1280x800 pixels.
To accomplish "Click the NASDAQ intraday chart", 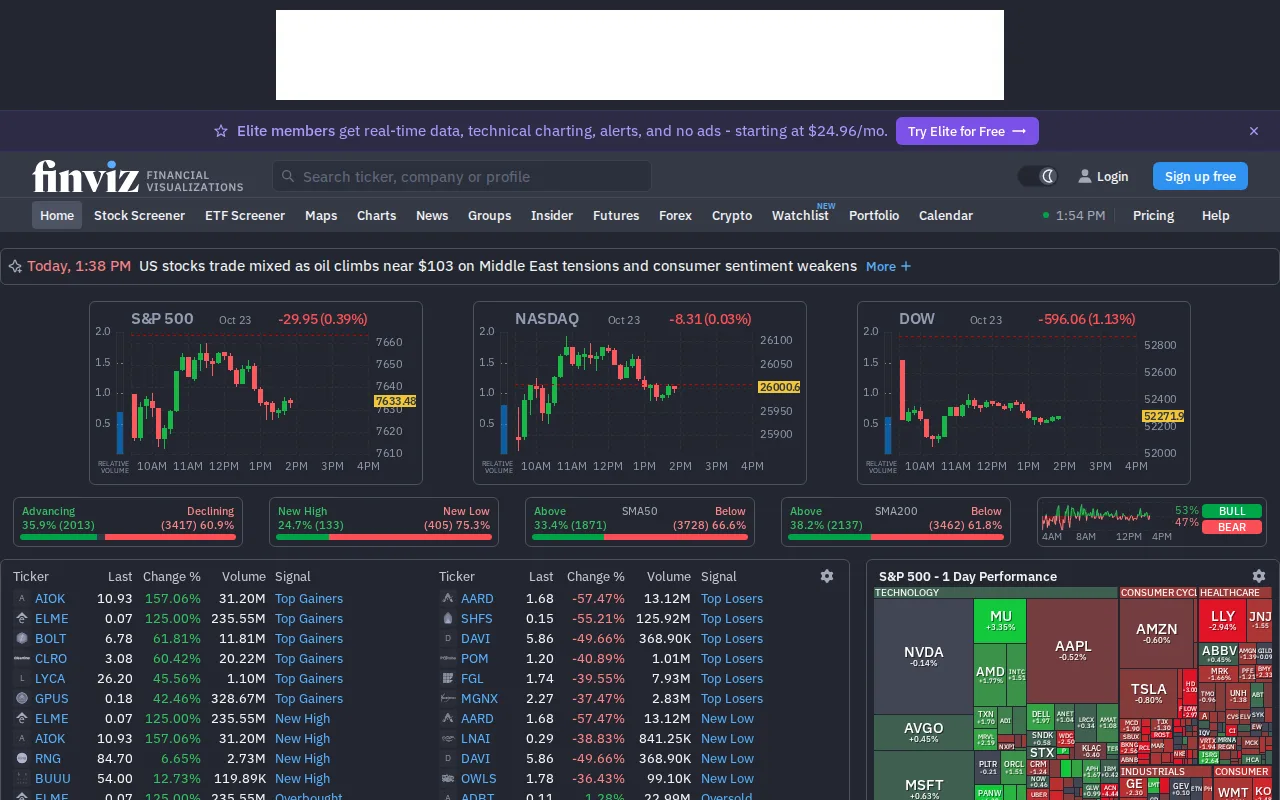I will pyautogui.click(x=640, y=393).
